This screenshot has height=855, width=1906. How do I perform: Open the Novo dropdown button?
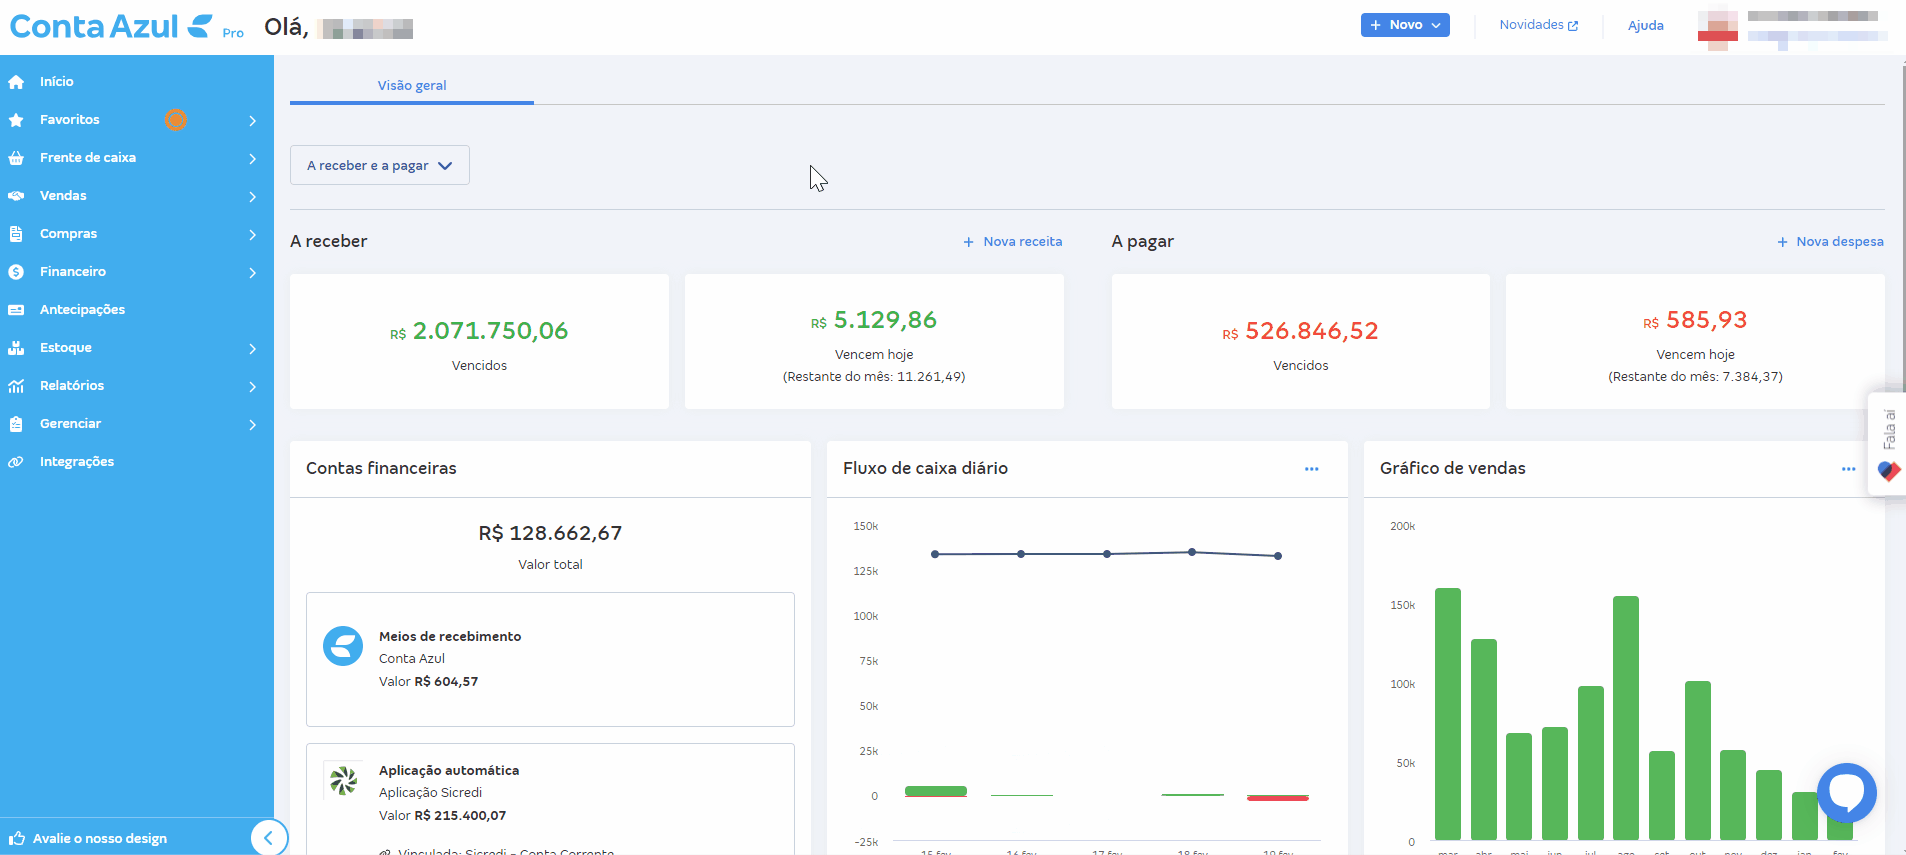click(1405, 25)
